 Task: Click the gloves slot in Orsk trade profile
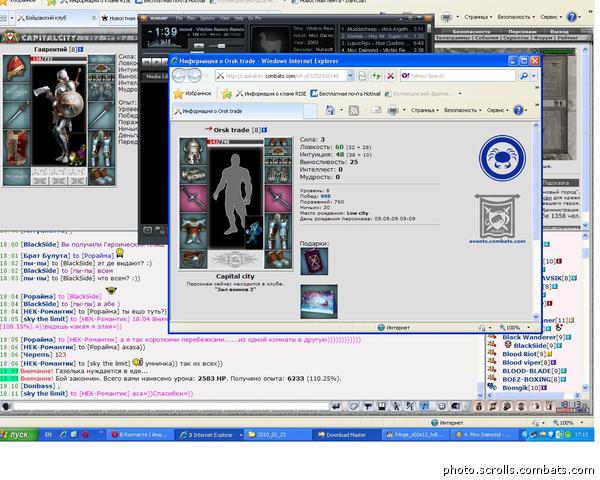(x=278, y=175)
